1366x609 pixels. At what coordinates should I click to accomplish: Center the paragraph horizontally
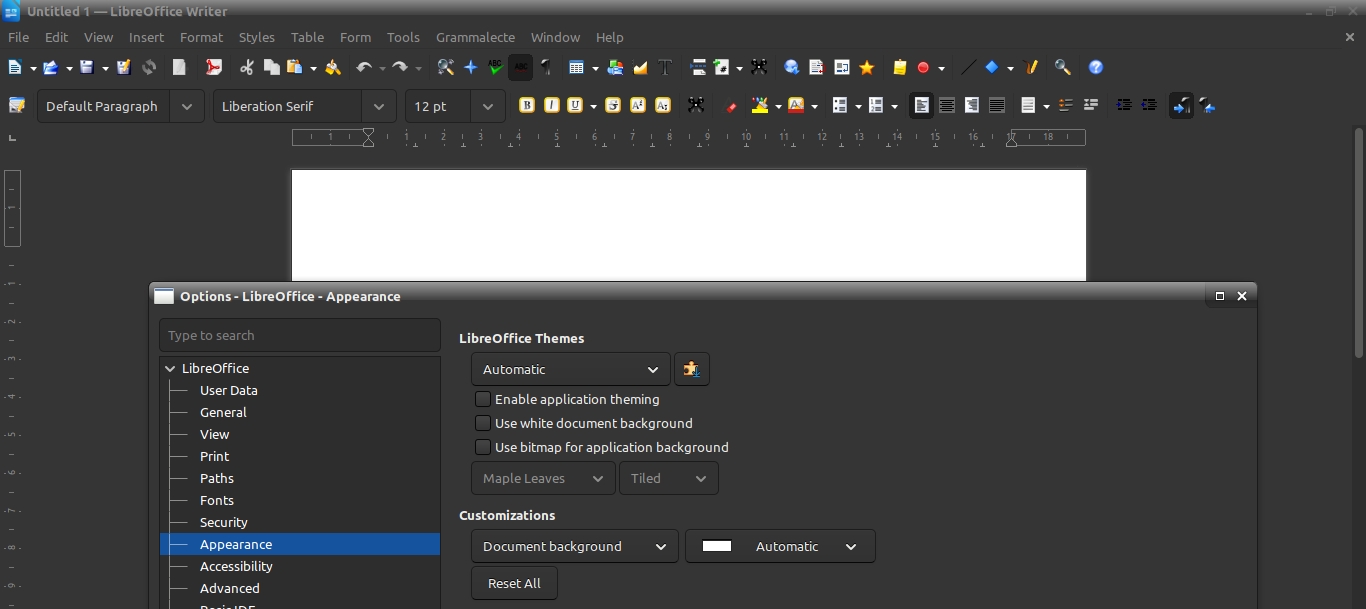(947, 105)
